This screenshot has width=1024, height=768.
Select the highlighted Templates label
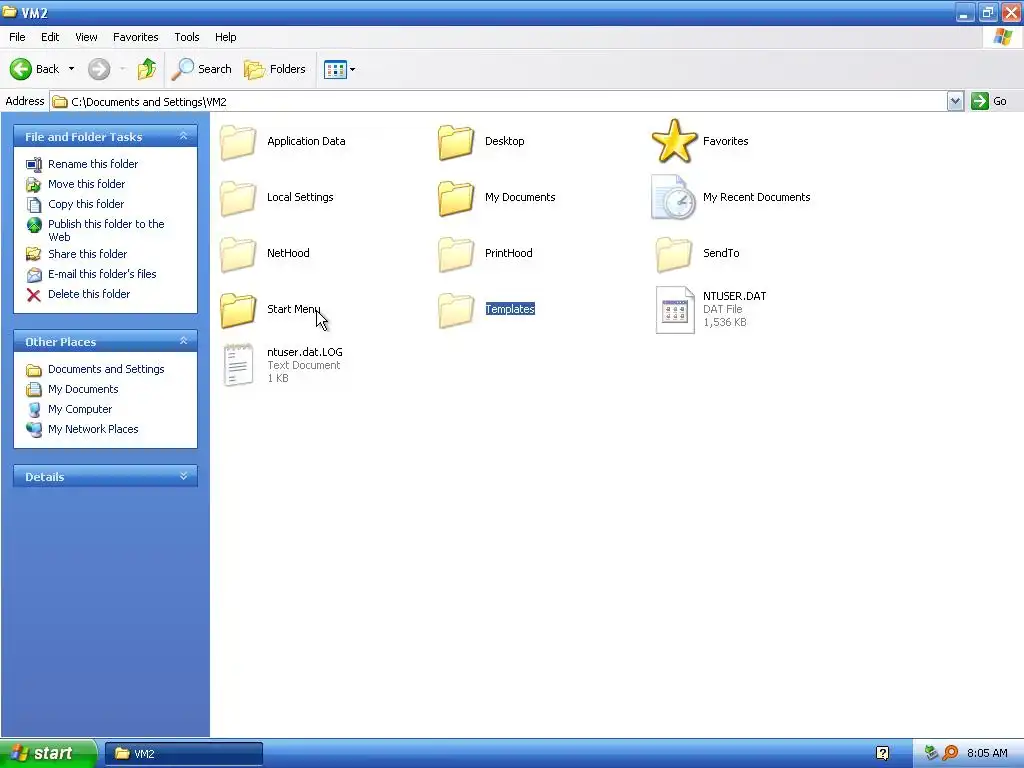pyautogui.click(x=510, y=309)
